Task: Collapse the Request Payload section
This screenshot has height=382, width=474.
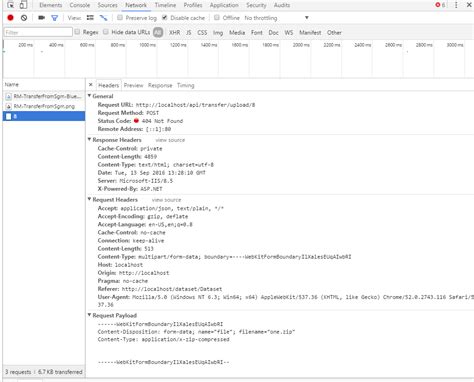Action: point(90,315)
